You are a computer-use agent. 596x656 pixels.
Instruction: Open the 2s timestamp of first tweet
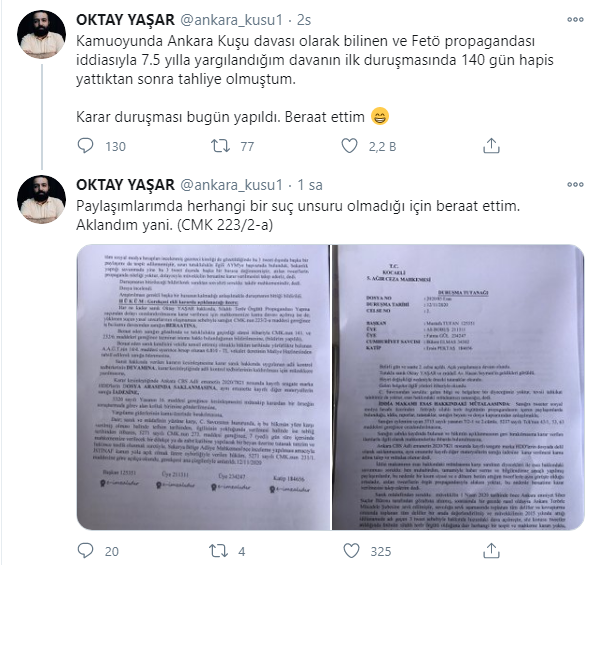(304, 20)
